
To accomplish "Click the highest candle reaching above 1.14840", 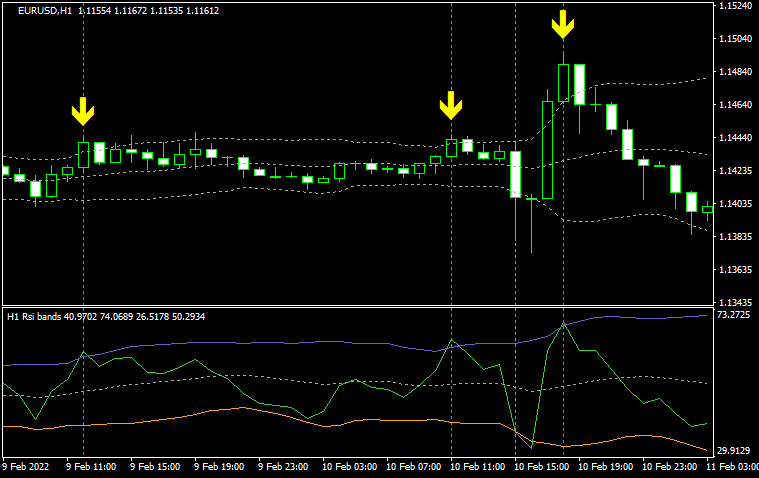I will (x=563, y=82).
